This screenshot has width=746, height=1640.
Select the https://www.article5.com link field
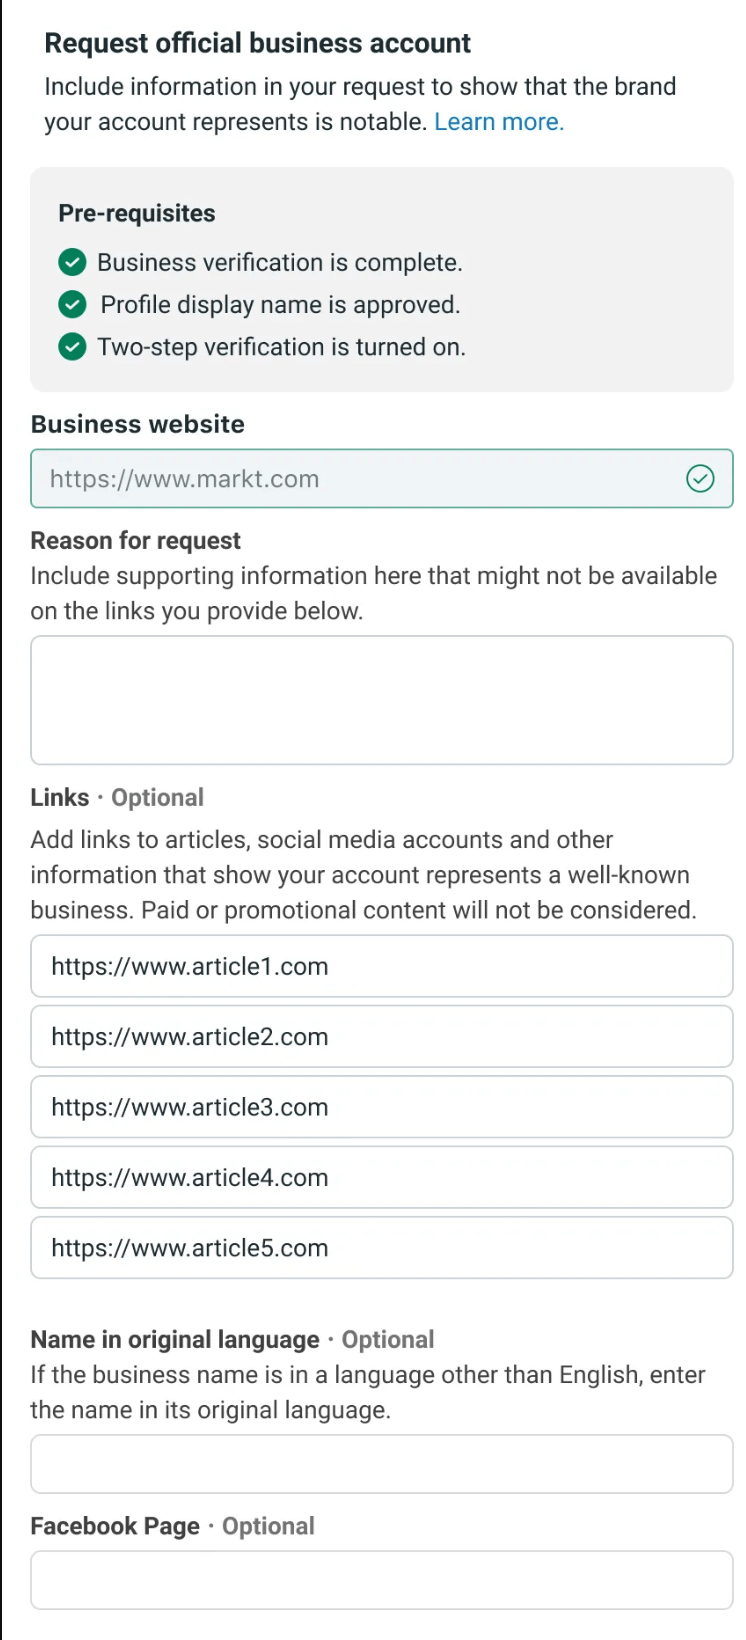(380, 1247)
